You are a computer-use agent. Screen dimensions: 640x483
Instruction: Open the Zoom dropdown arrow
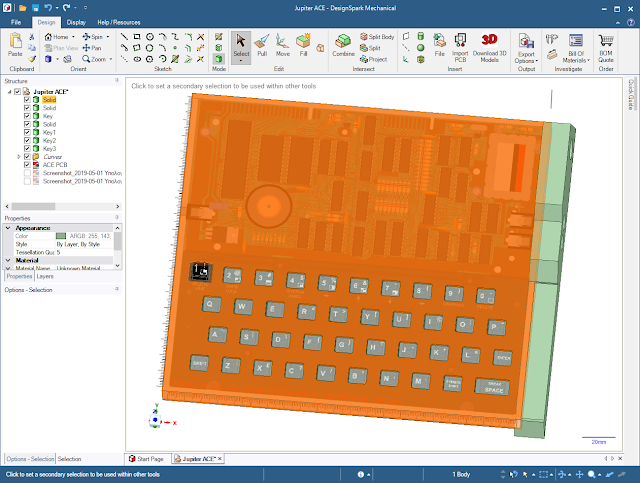pos(111,59)
